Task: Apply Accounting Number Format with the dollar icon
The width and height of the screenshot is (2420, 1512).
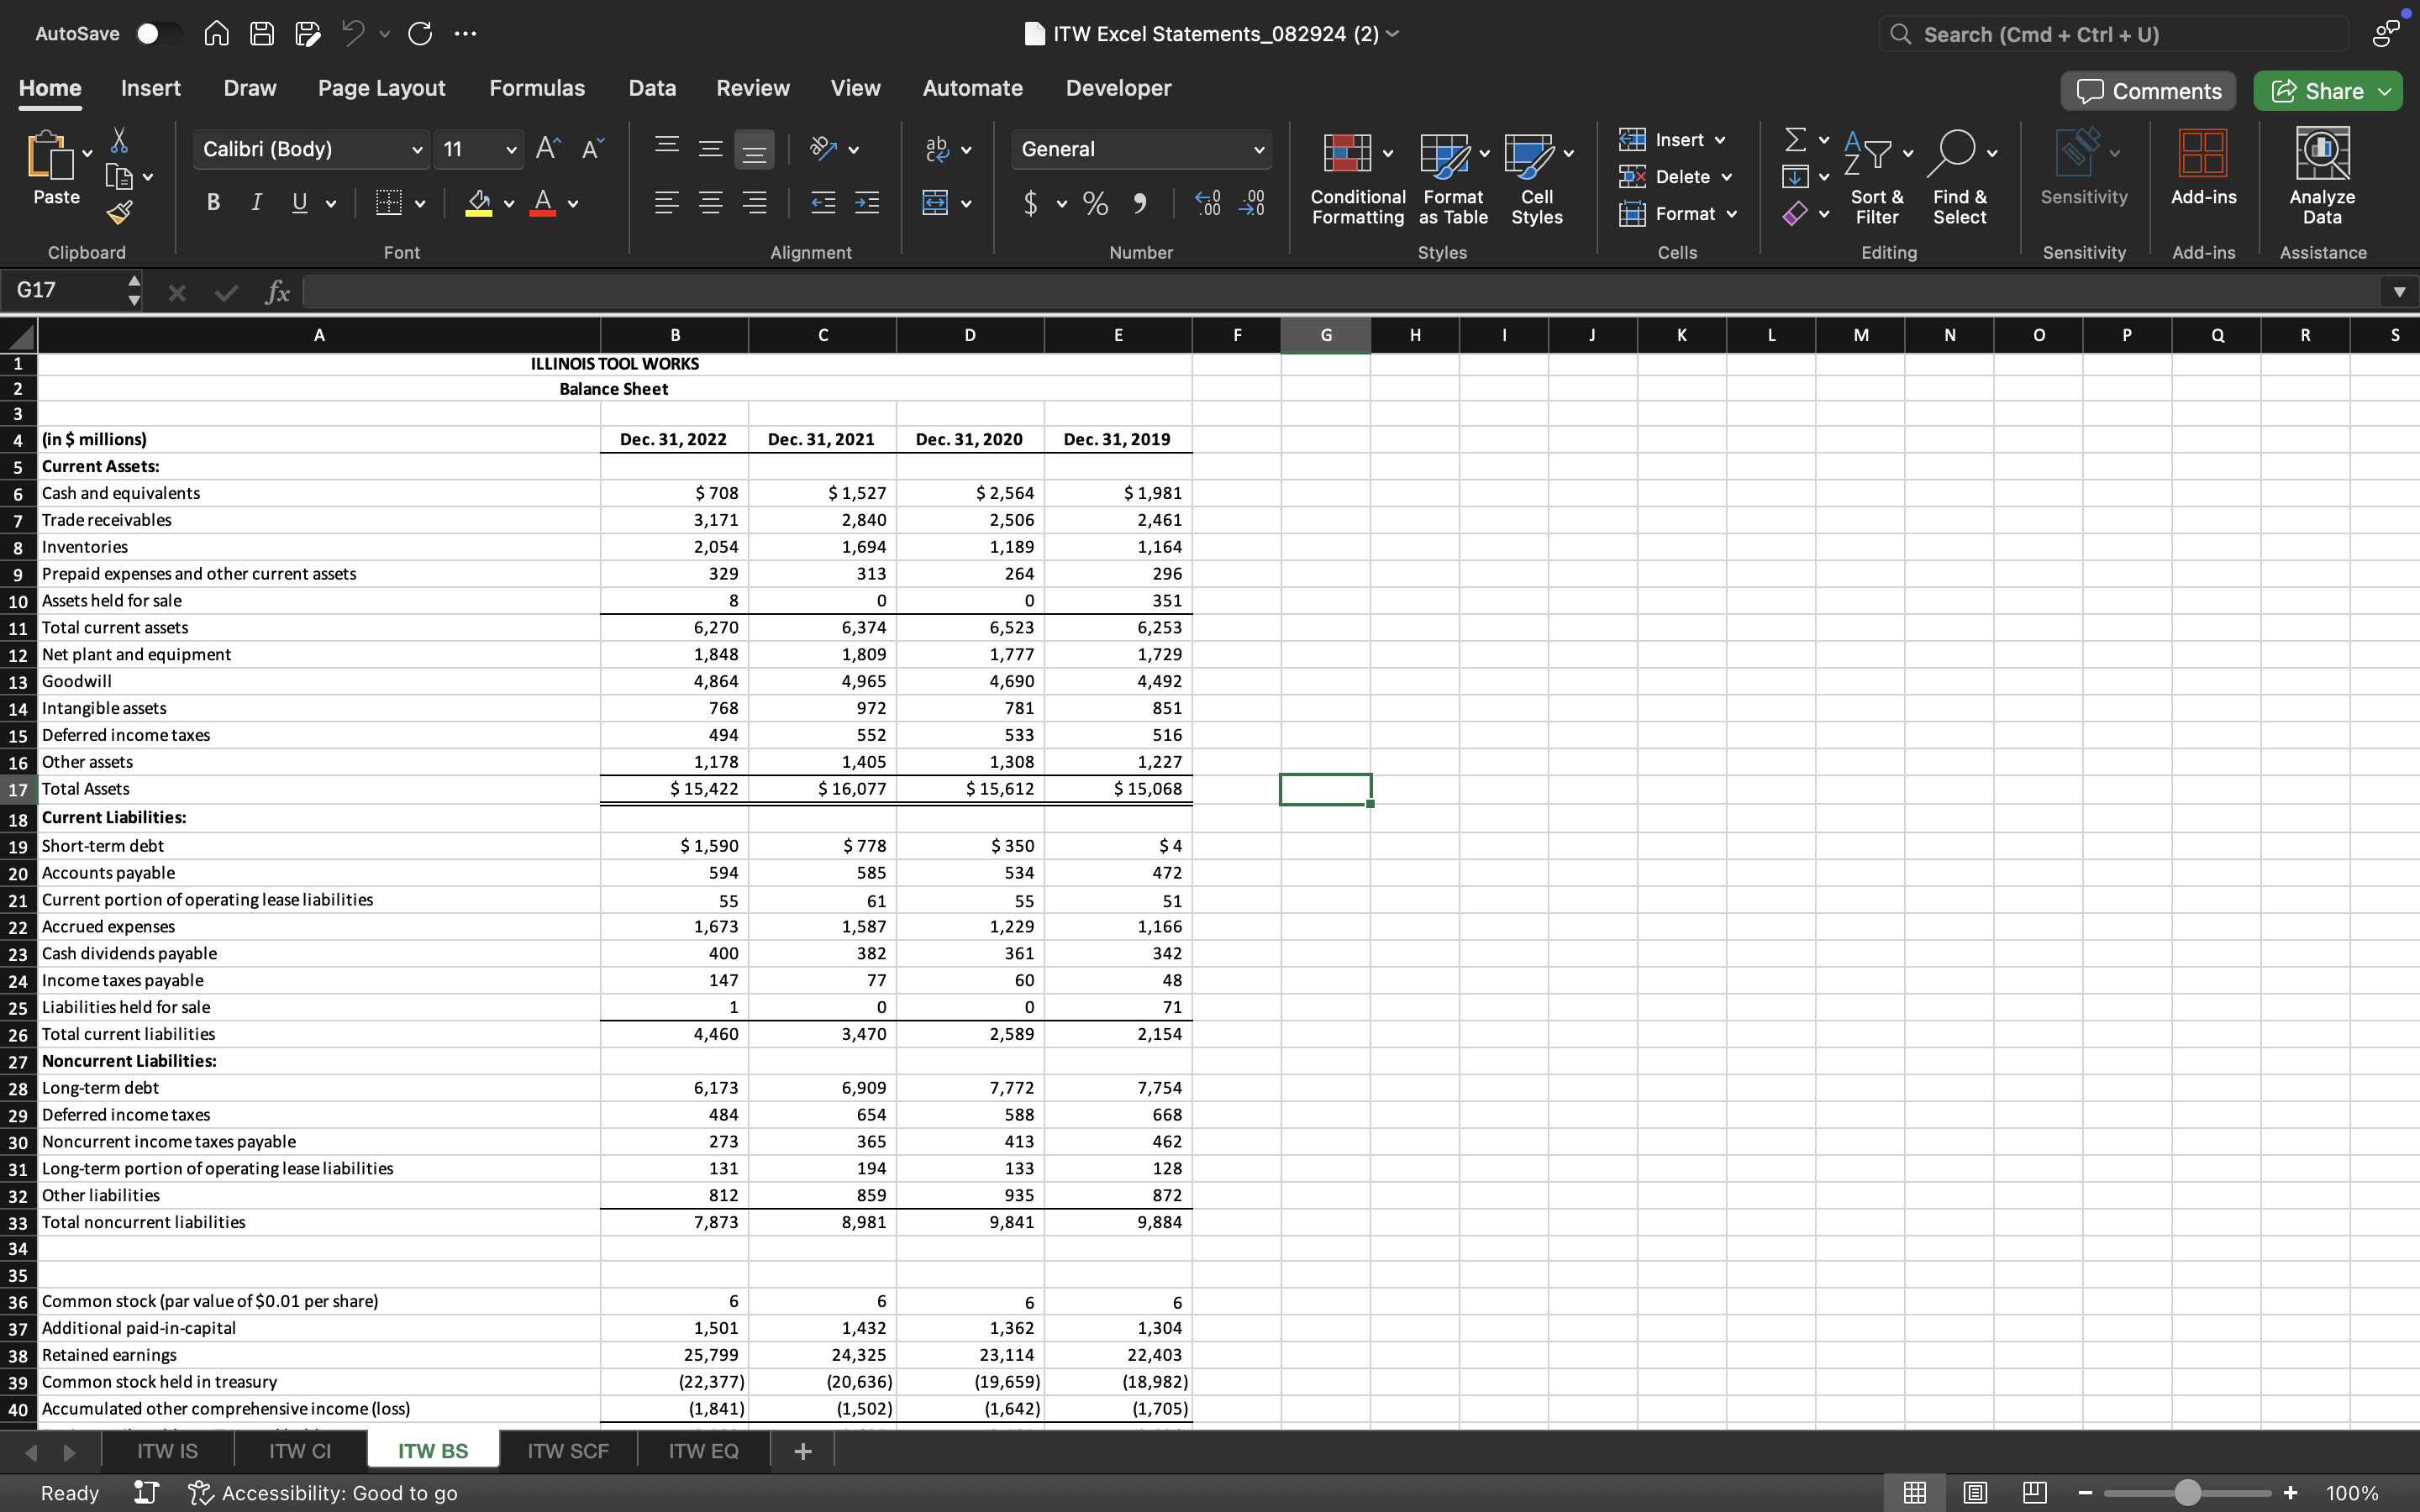Action: (1031, 203)
